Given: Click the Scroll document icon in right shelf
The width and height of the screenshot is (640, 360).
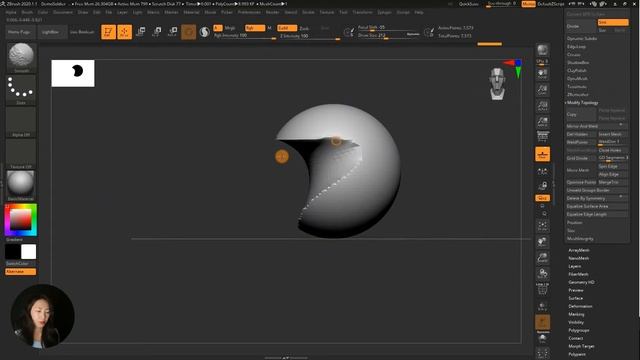Looking at the screenshot, I should click(542, 74).
